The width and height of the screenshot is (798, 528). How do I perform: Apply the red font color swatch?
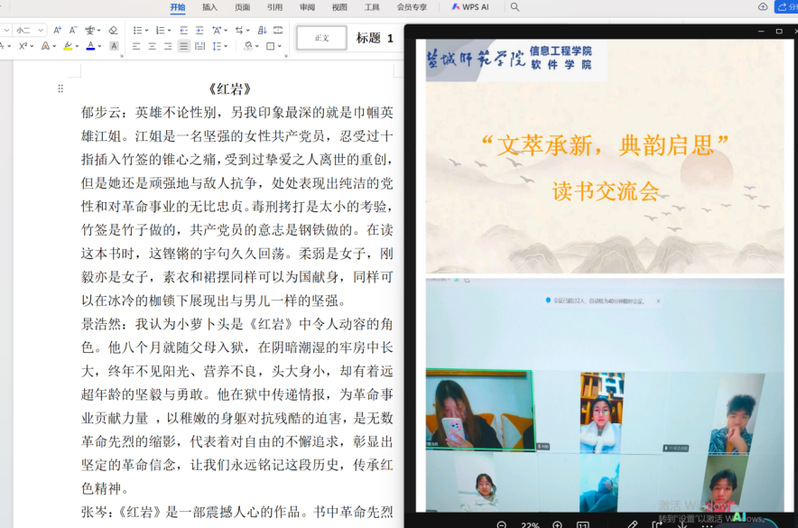(91, 46)
